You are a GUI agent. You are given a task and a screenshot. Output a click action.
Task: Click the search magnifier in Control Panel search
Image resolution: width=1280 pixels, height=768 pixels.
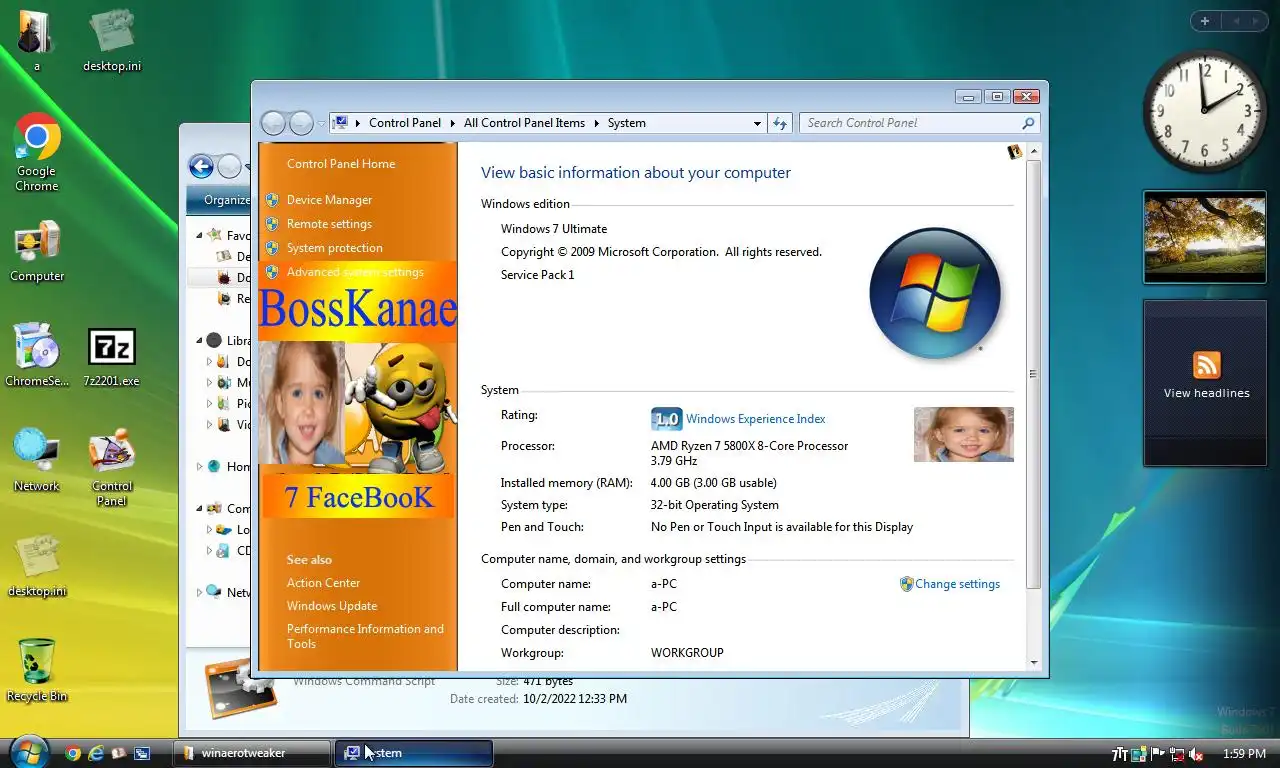click(x=1028, y=123)
